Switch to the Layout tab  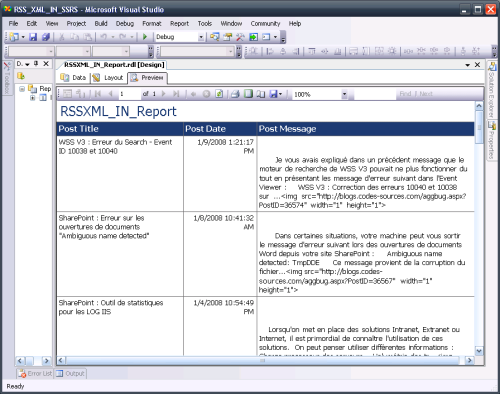[108, 78]
